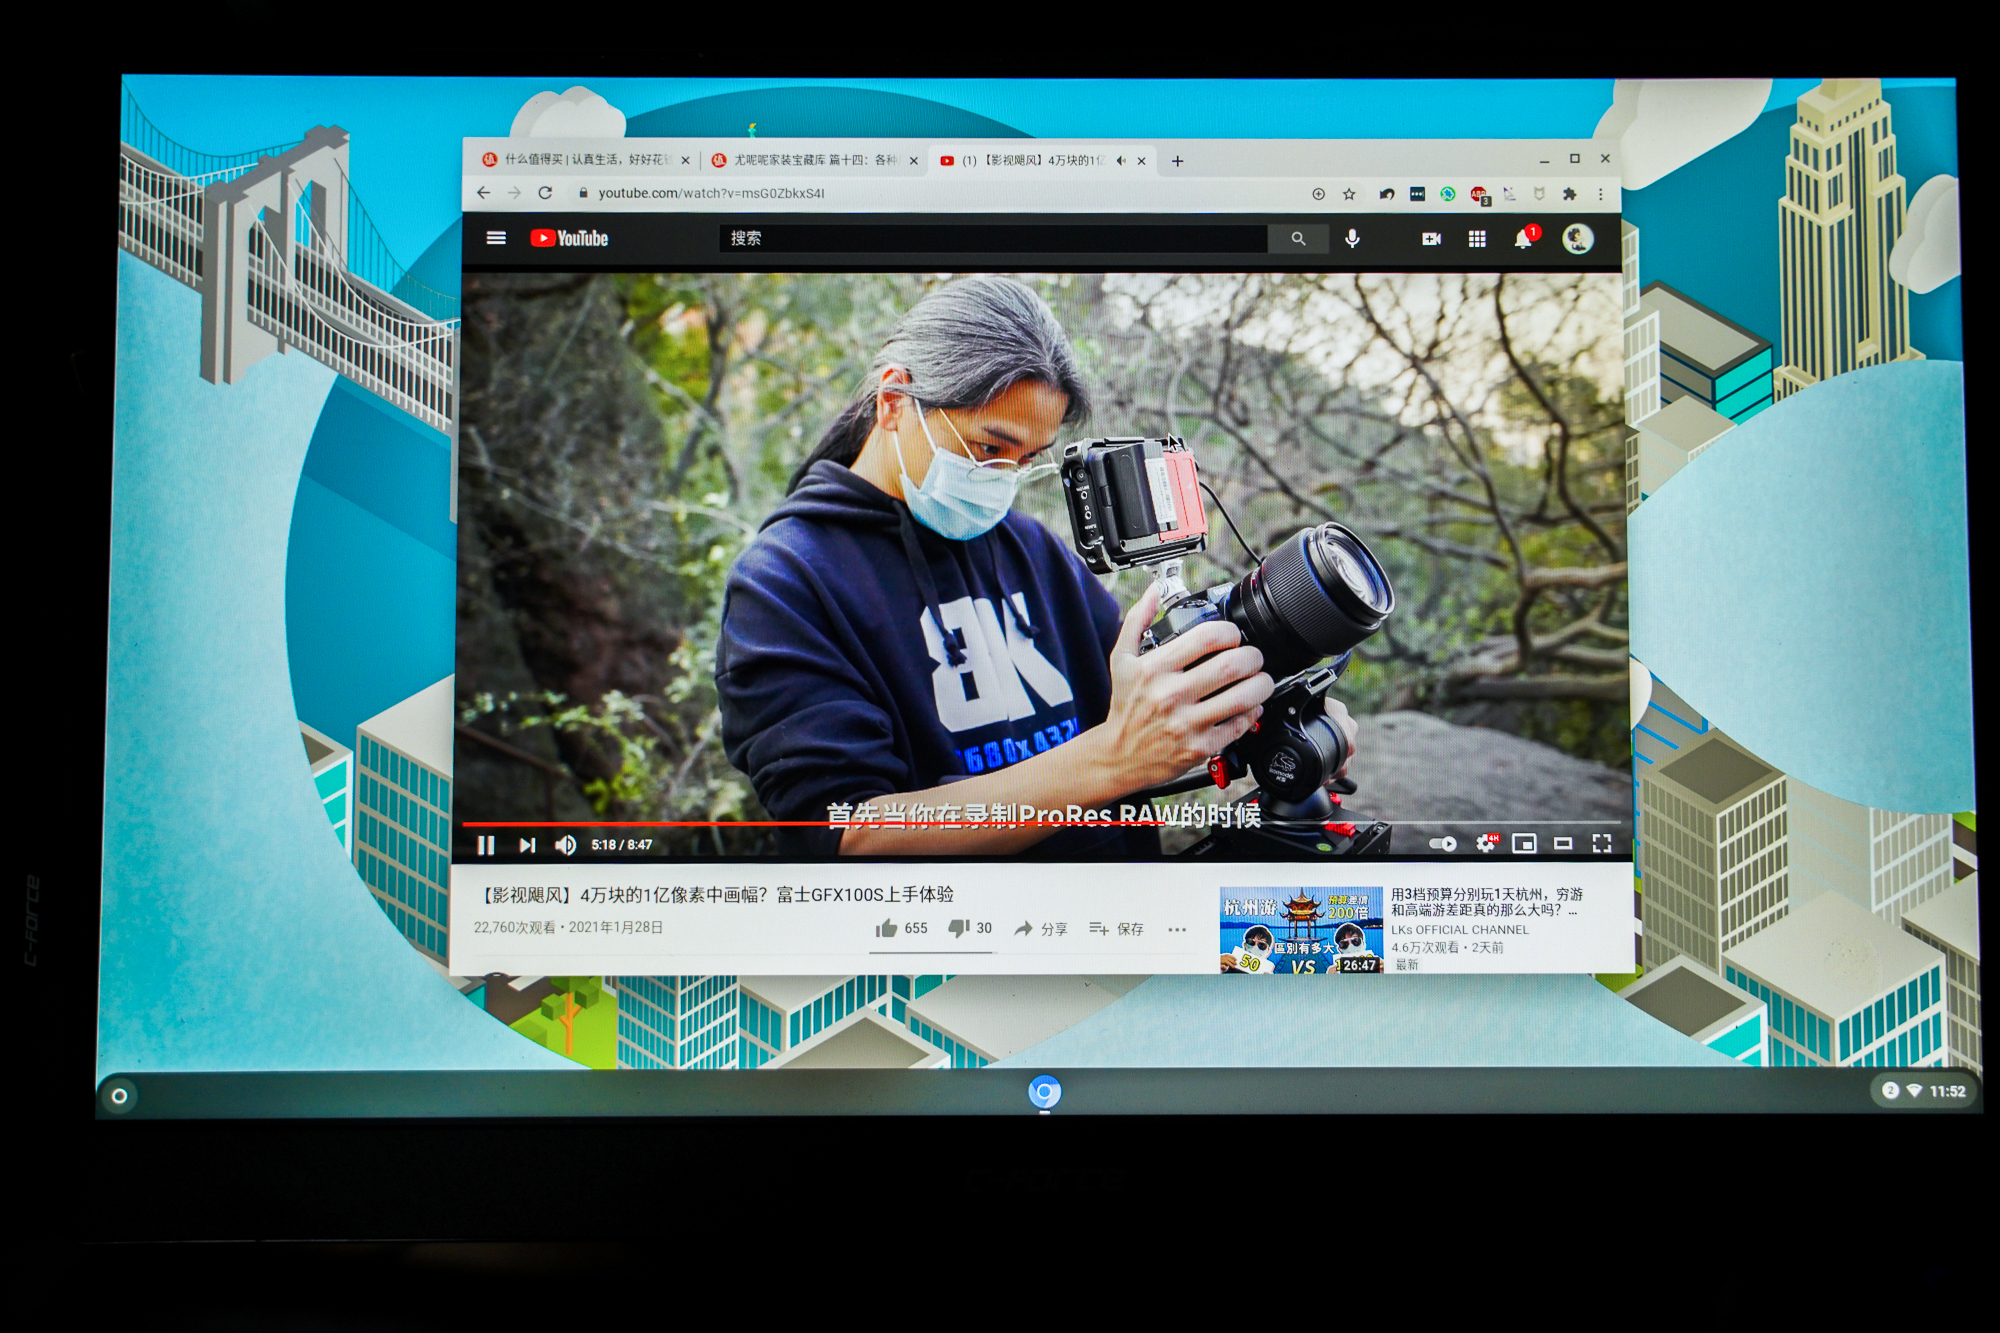Enter fullscreen mode
The width and height of the screenshot is (2000, 1333).
pos(1601,843)
